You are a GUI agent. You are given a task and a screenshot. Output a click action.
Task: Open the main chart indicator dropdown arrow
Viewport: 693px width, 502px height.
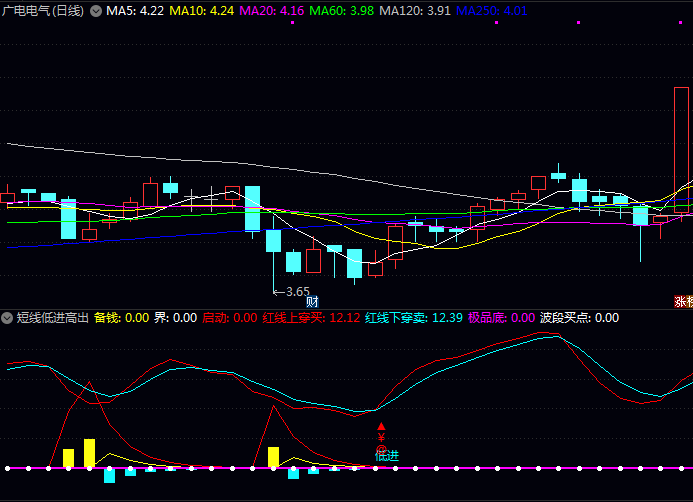[96, 11]
